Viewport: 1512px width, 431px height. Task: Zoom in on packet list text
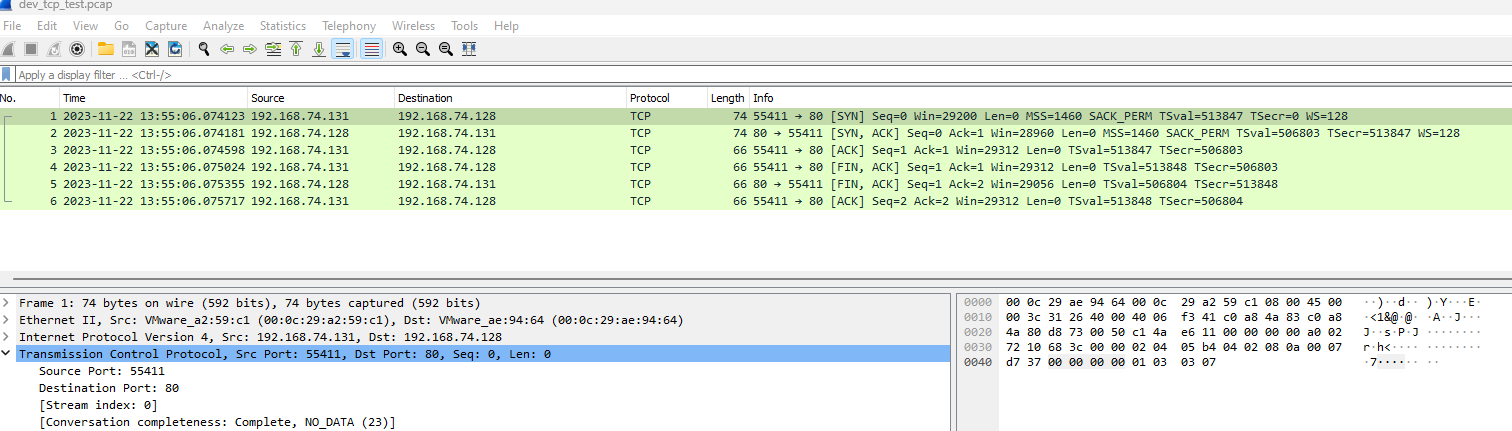(x=399, y=49)
